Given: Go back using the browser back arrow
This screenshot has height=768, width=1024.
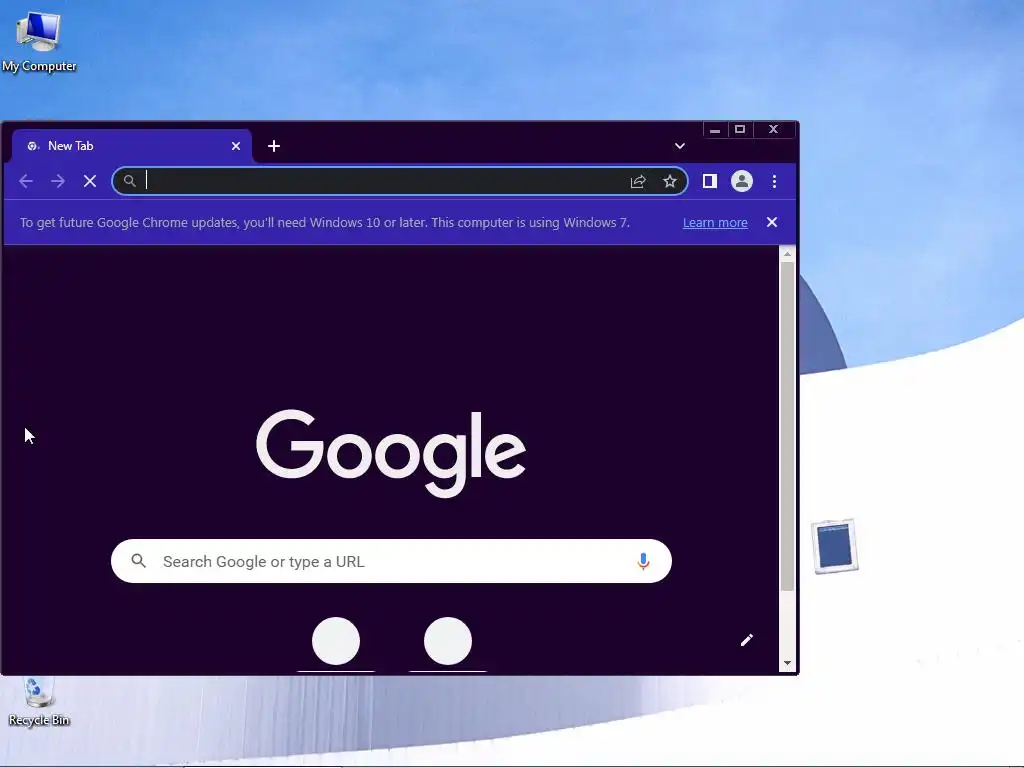Looking at the screenshot, I should point(26,181).
